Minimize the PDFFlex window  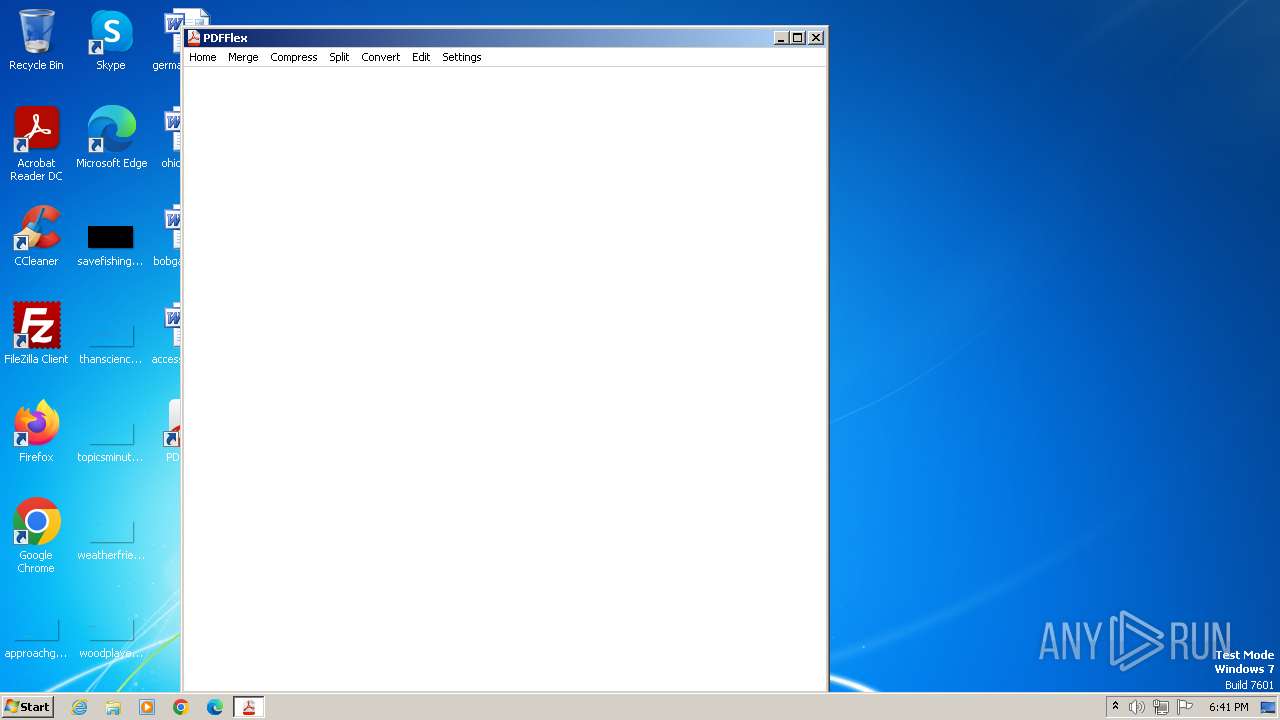[780, 38]
